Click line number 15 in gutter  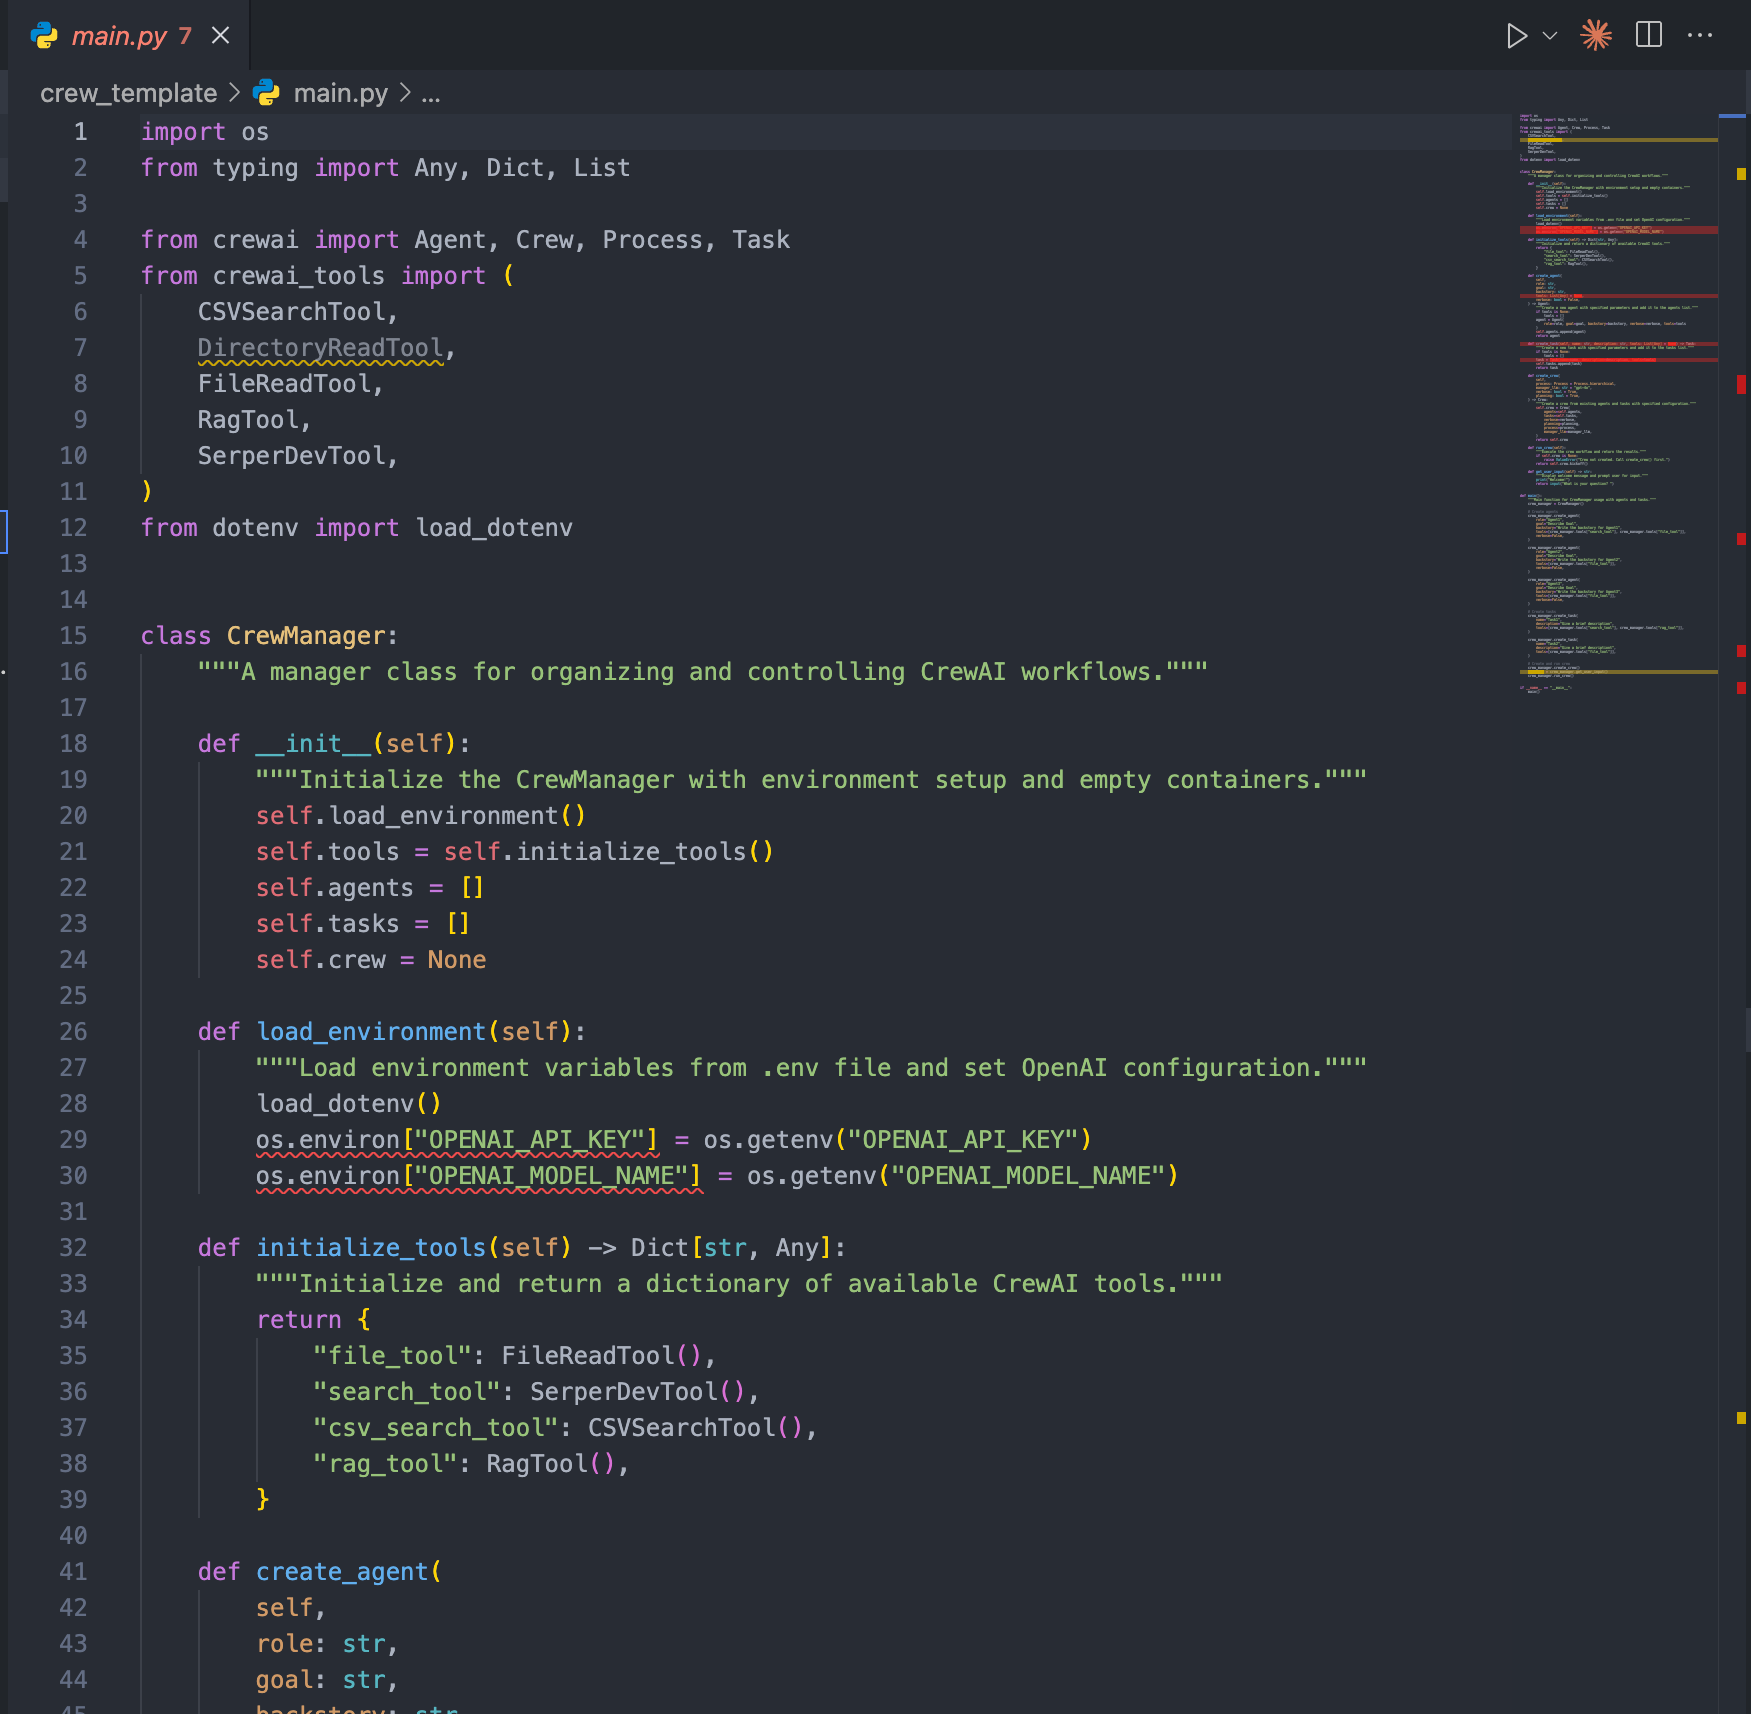pyautogui.click(x=73, y=636)
